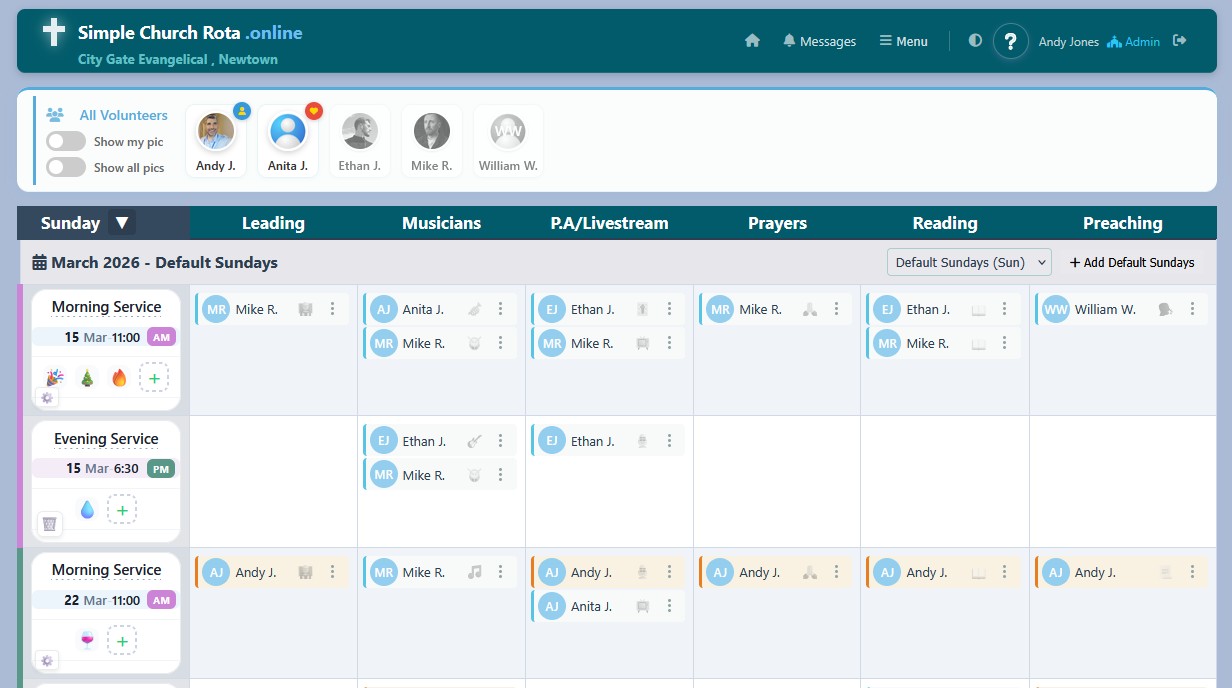
Task: Click Add Default Sundays button
Action: coord(1132,262)
